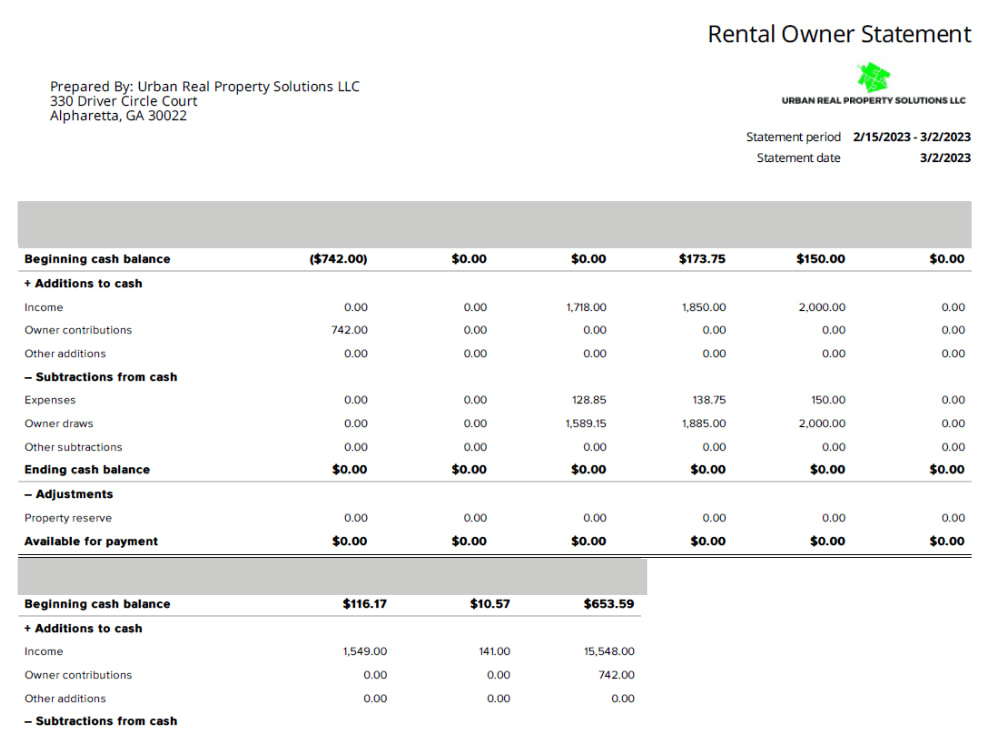Select the income value "15,548.00"
The height and width of the screenshot is (750, 1000).
coord(609,652)
